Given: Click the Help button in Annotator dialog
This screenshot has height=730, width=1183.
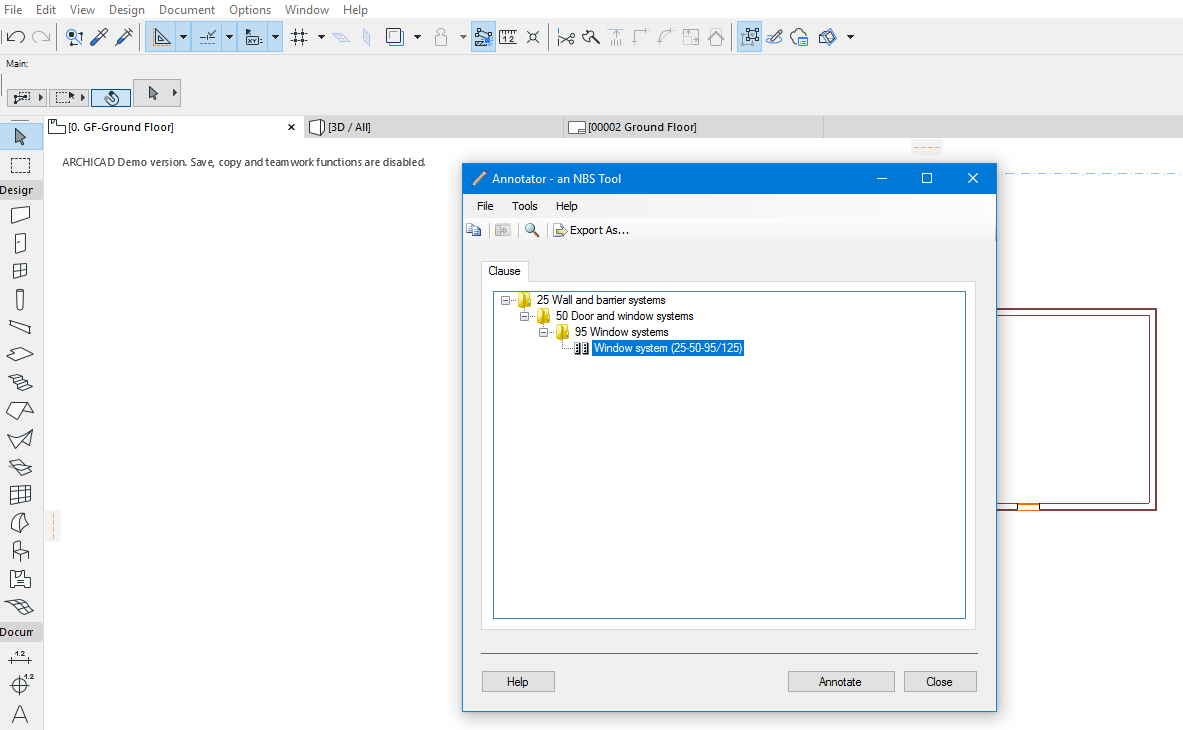Looking at the screenshot, I should [x=518, y=682].
